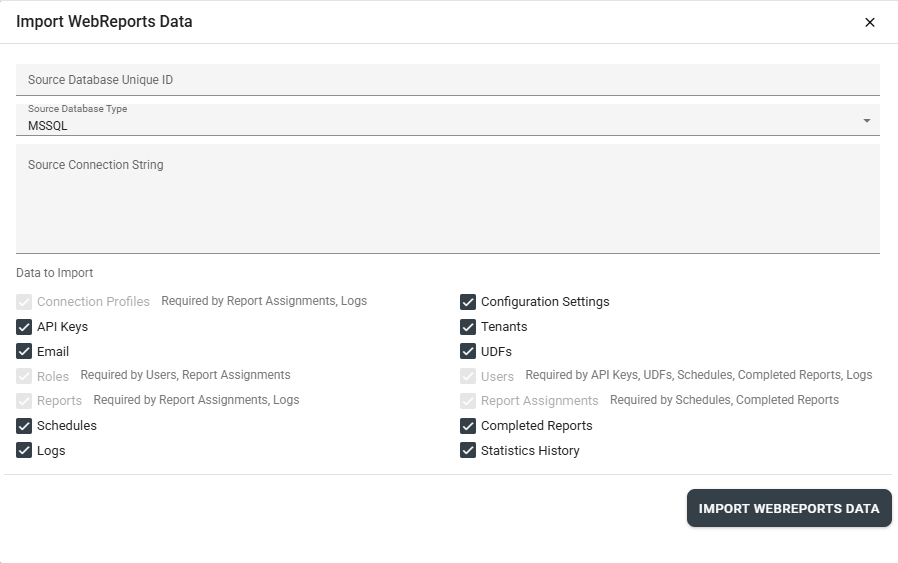The height and width of the screenshot is (563, 898).
Task: Uncheck the Email checkbox
Action: click(24, 352)
